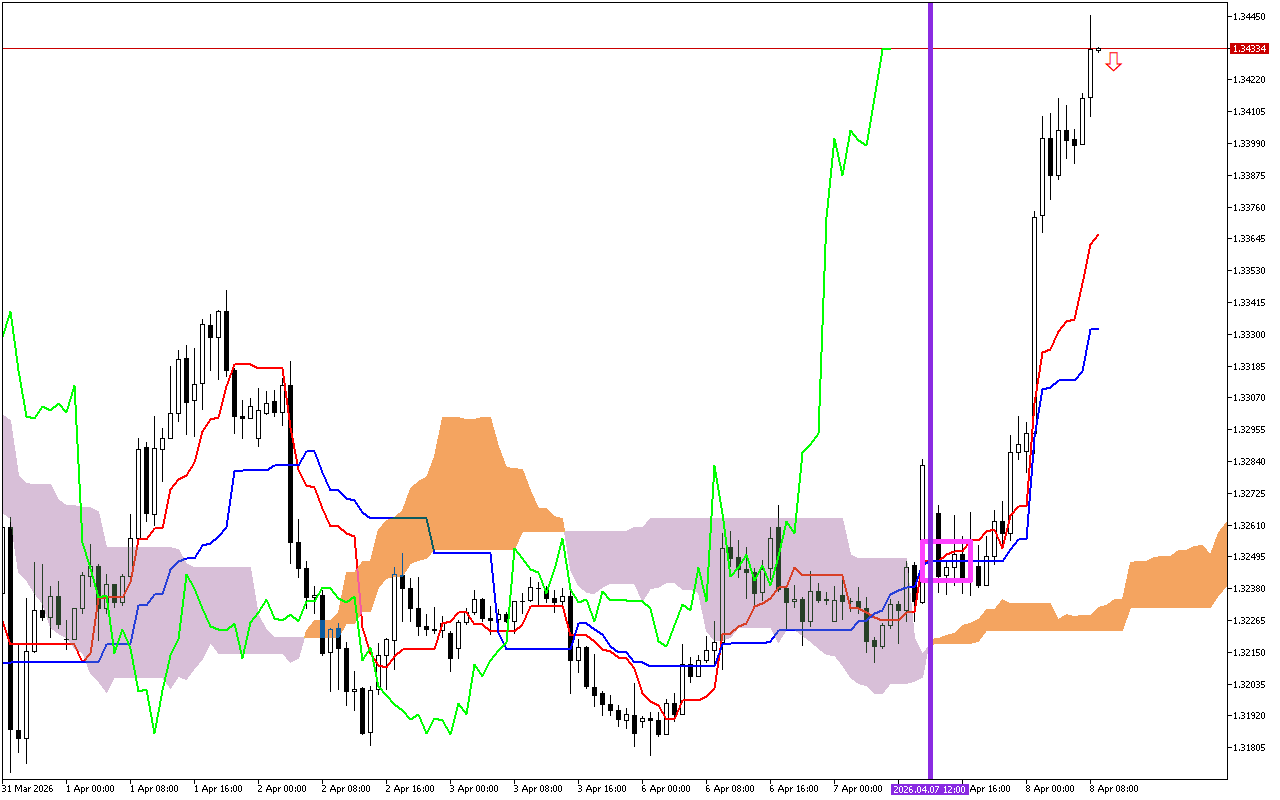Click the 8 Apr 08:00 time label
1280x800 pixels.
(1114, 787)
